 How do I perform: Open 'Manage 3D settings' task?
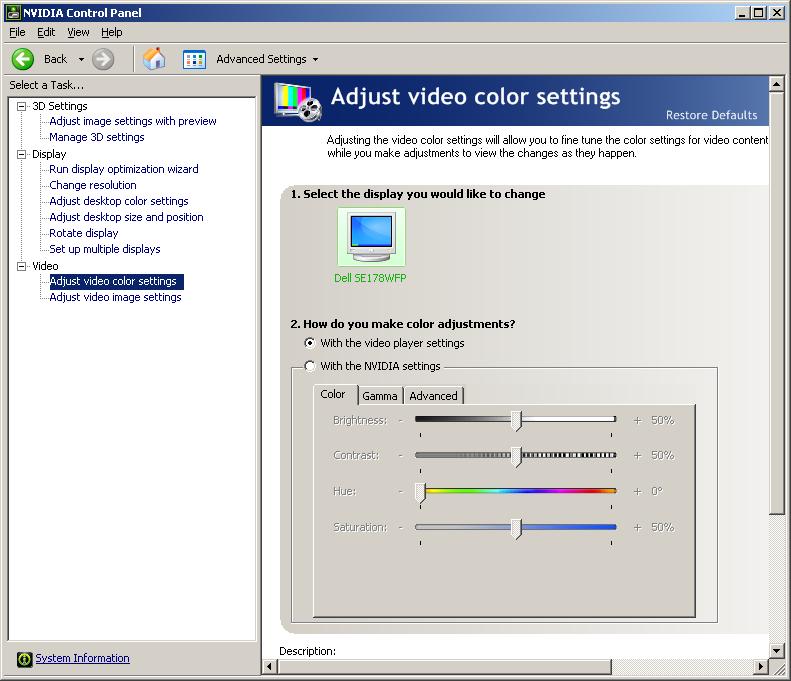(x=96, y=137)
